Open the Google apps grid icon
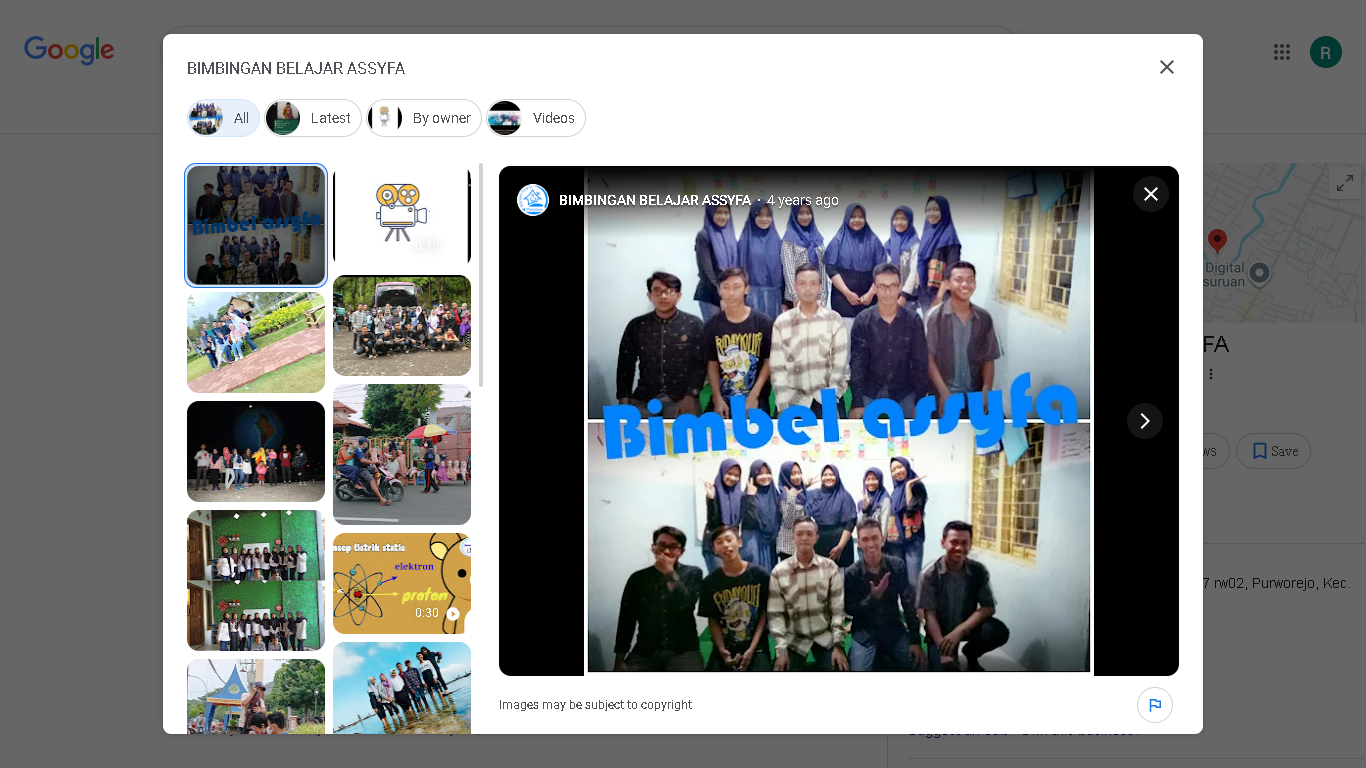This screenshot has height=768, width=1366. [x=1281, y=52]
